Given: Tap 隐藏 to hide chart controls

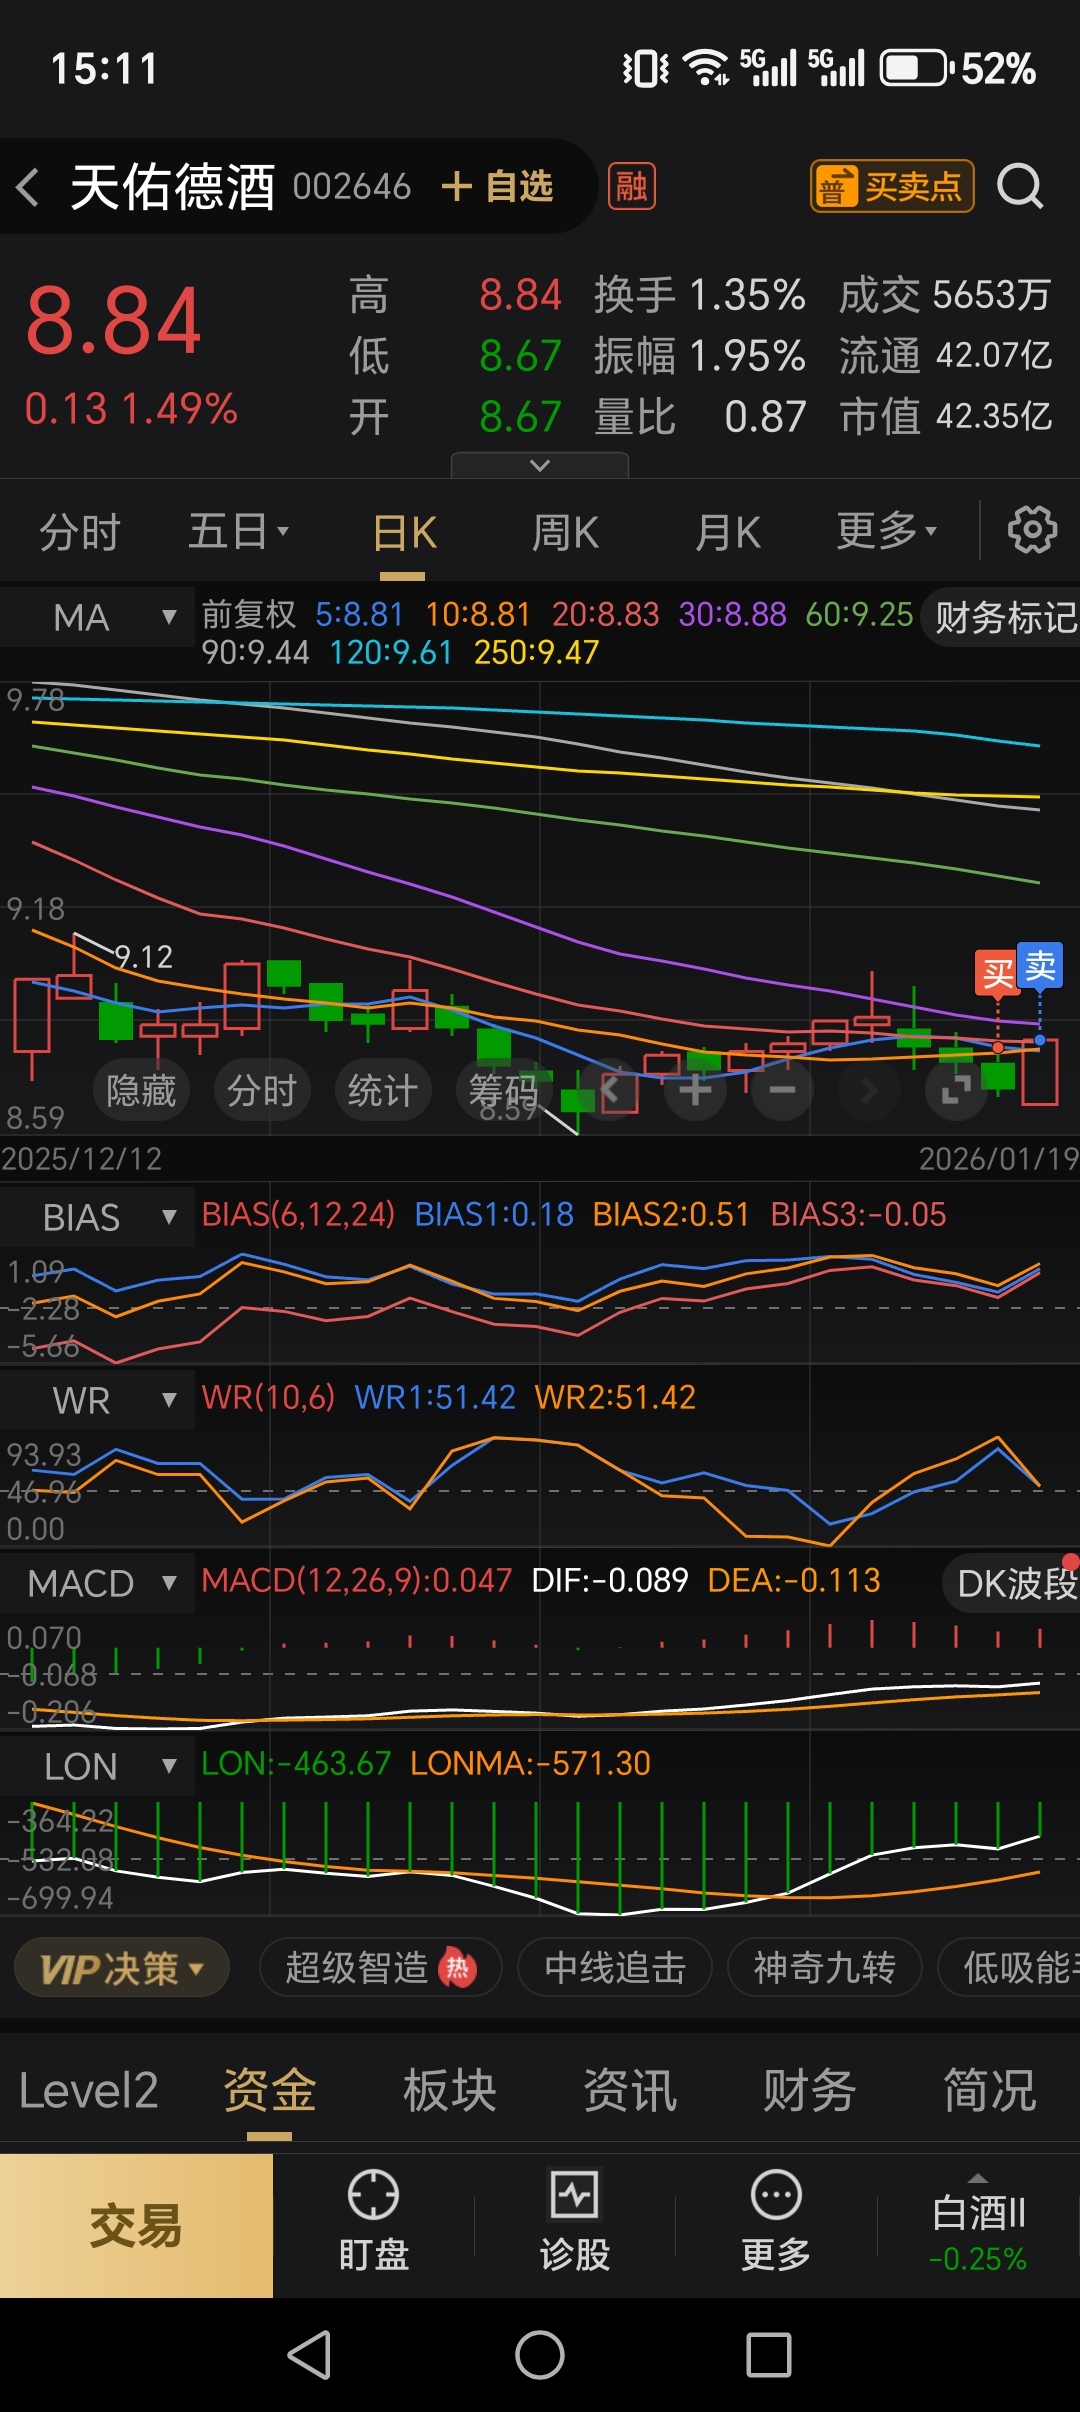Looking at the screenshot, I should point(141,1089).
